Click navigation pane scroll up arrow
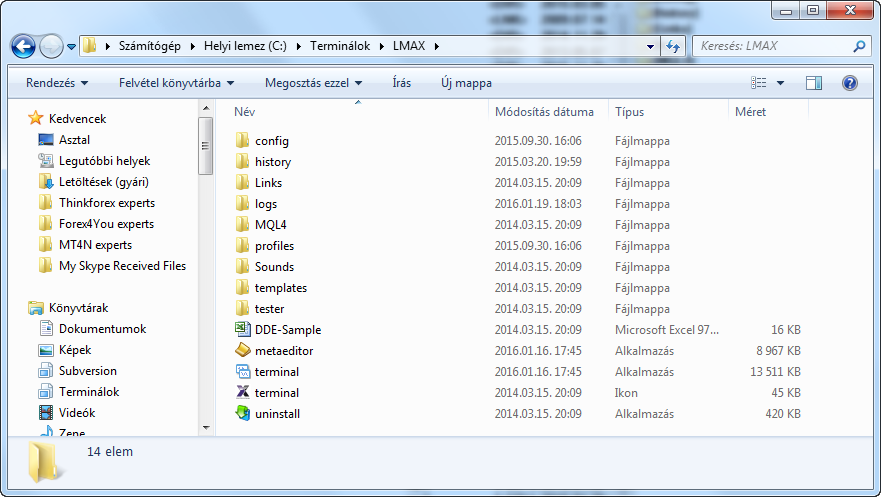The image size is (881, 497). point(206,108)
